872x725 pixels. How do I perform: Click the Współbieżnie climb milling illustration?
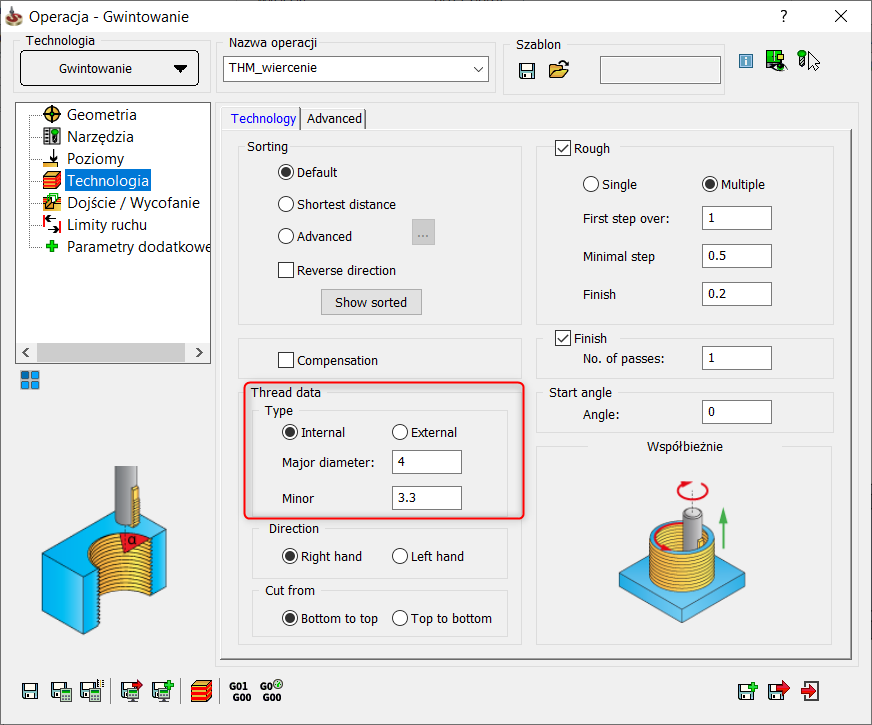tap(682, 550)
